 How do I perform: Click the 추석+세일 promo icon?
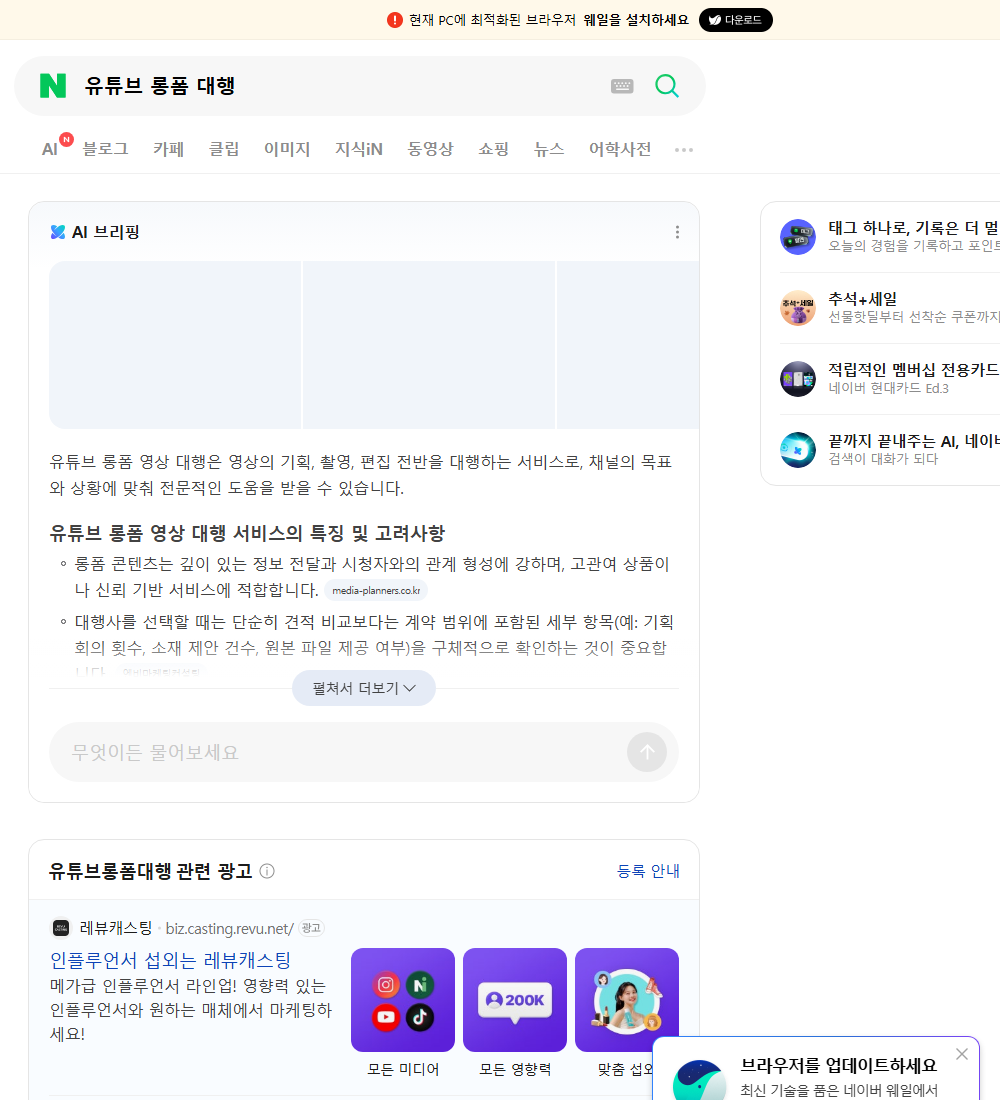click(x=798, y=308)
